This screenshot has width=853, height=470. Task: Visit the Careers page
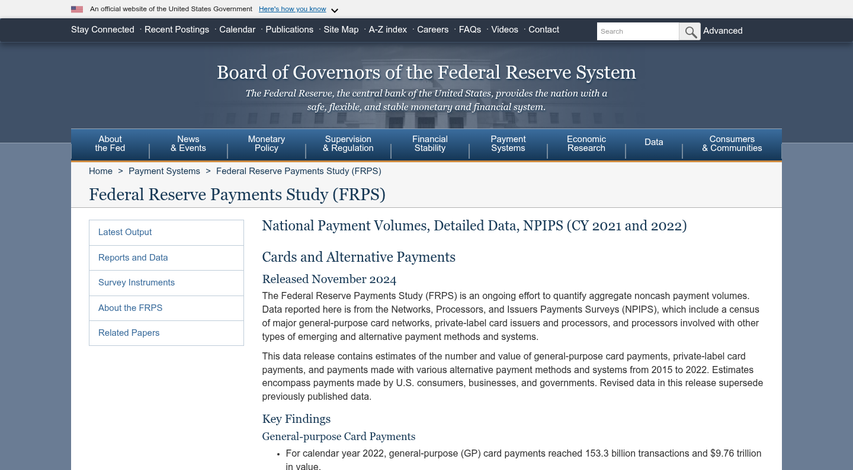[432, 30]
